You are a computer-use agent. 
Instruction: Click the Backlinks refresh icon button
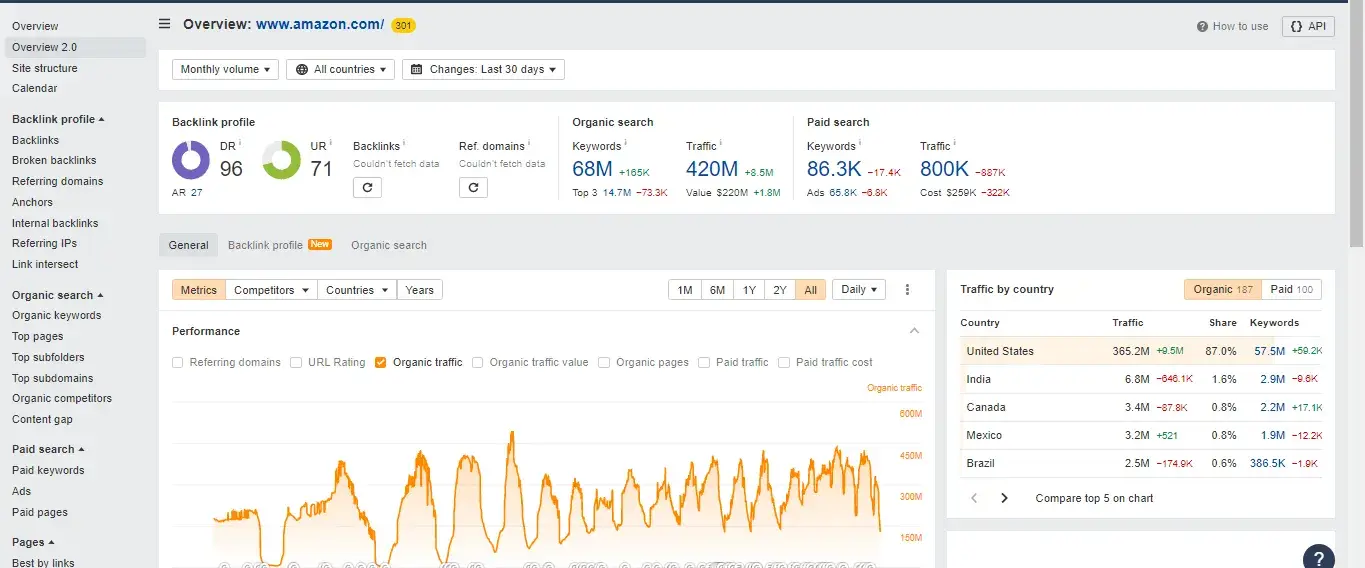coord(367,187)
